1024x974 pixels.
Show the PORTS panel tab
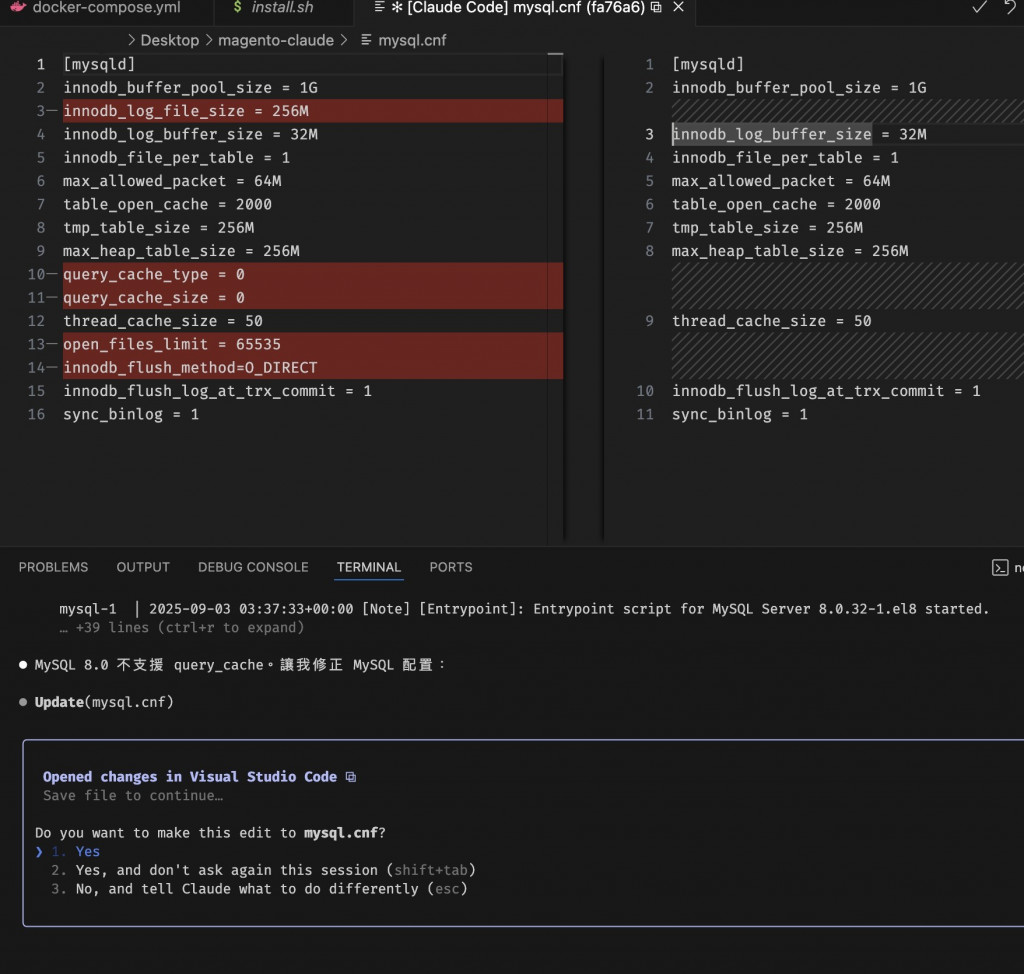click(450, 567)
